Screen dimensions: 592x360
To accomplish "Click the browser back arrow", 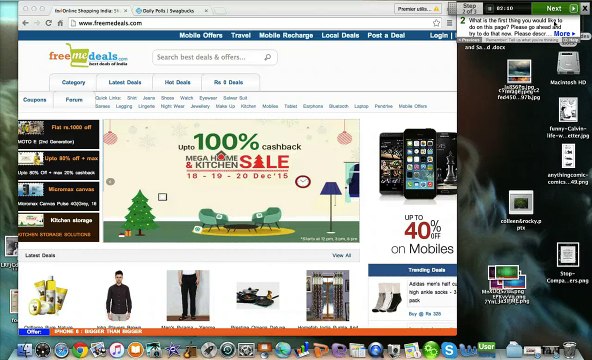I will pos(25,23).
